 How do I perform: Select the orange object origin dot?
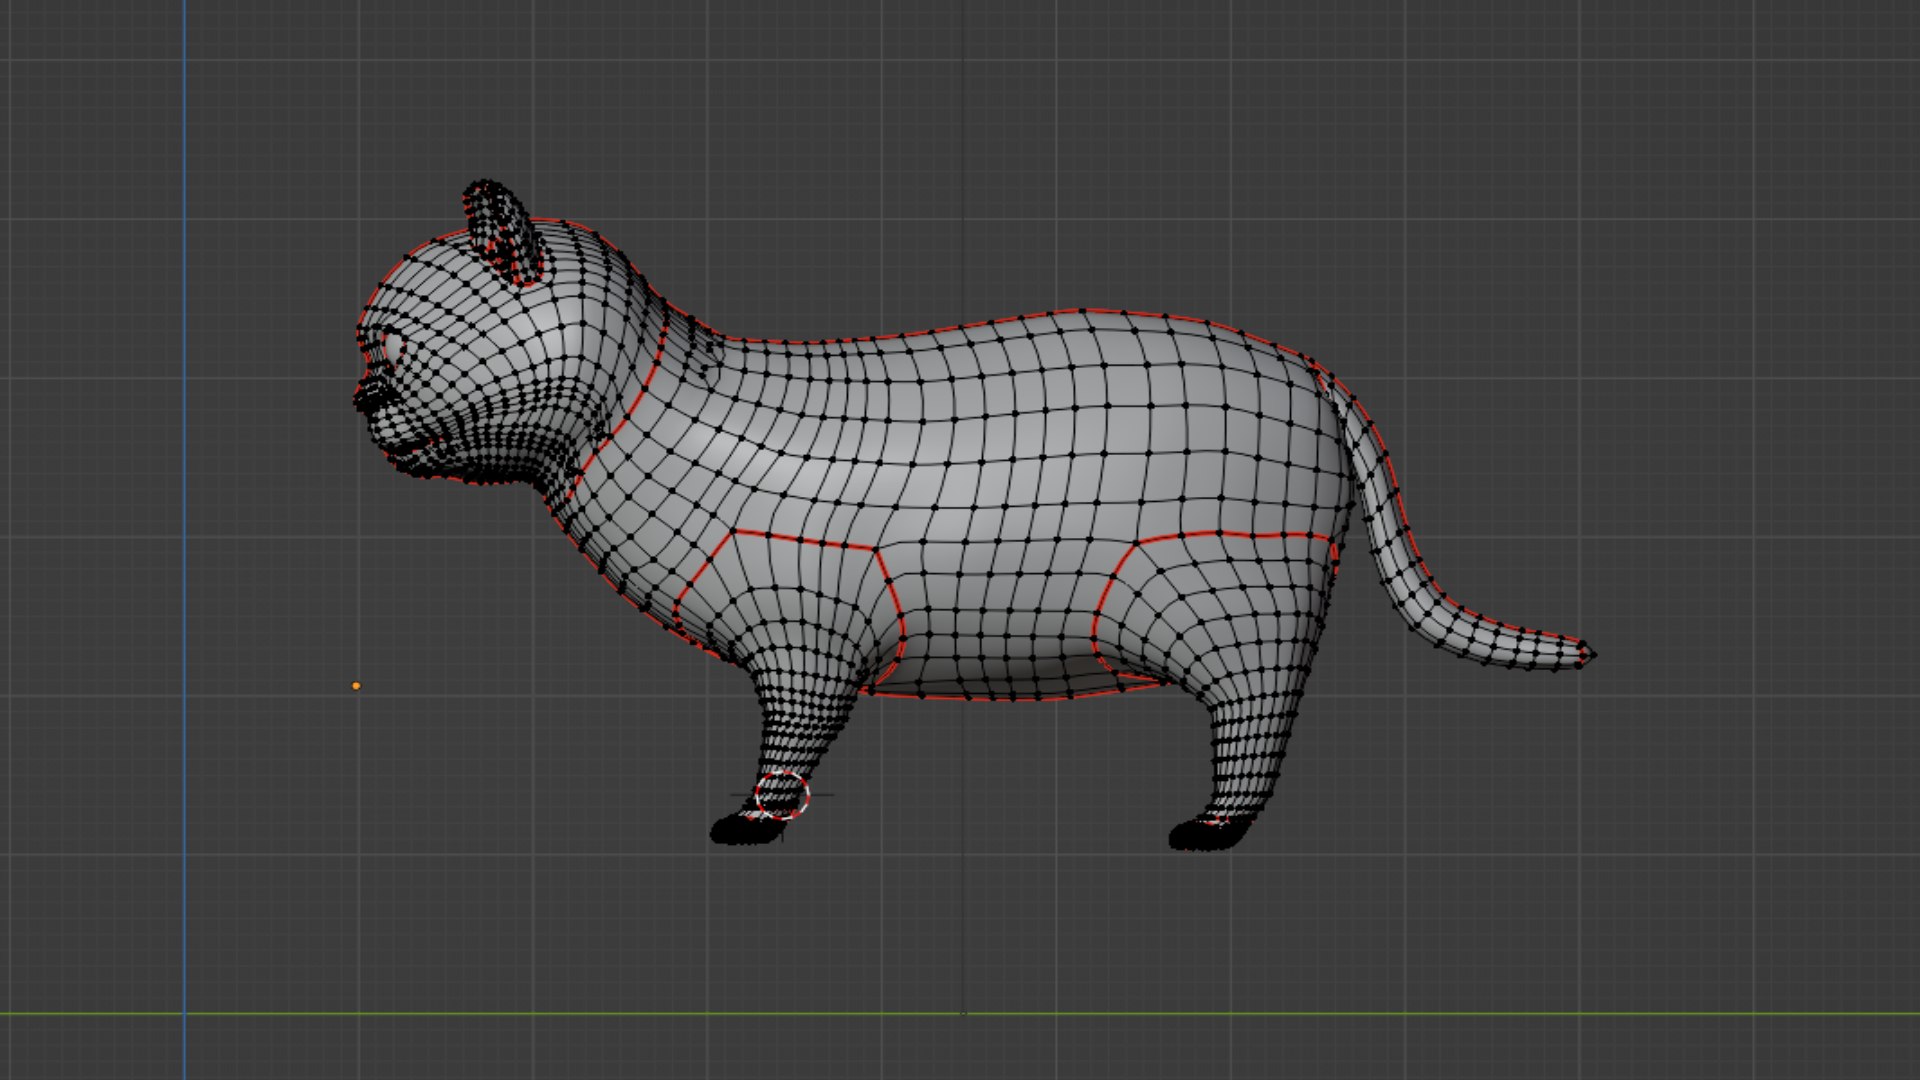(356, 686)
